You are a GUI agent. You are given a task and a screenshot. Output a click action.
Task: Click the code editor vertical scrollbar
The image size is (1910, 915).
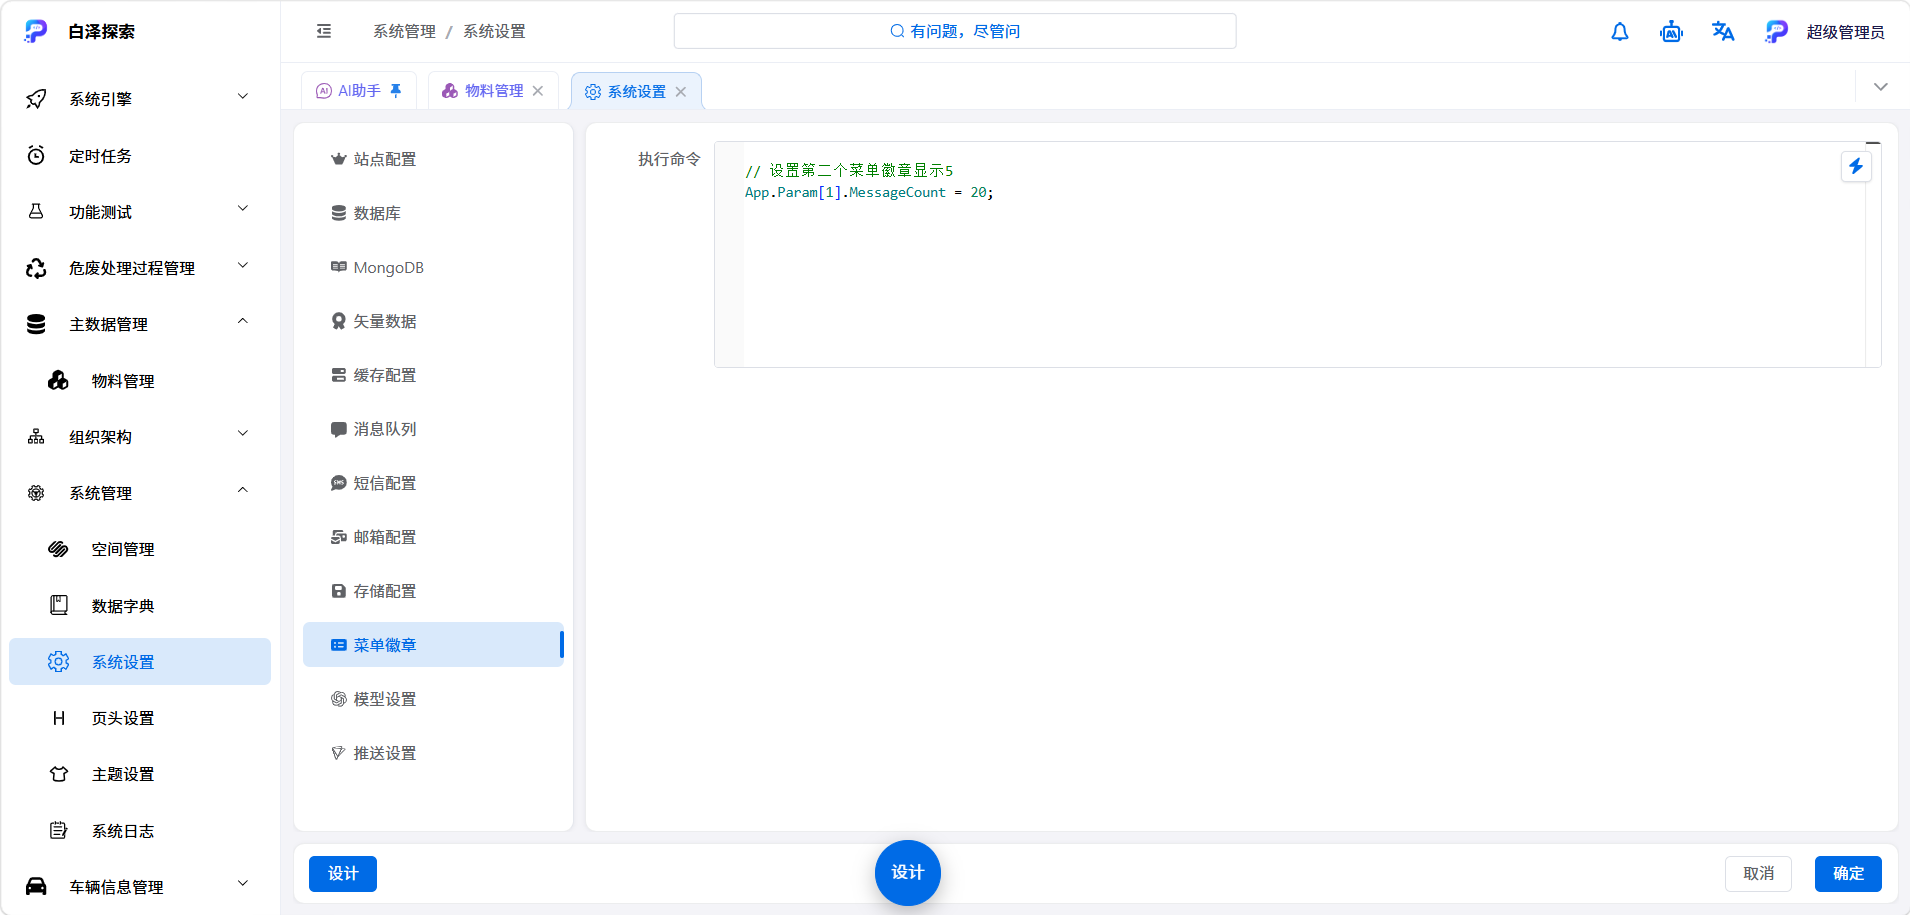click(x=1873, y=255)
